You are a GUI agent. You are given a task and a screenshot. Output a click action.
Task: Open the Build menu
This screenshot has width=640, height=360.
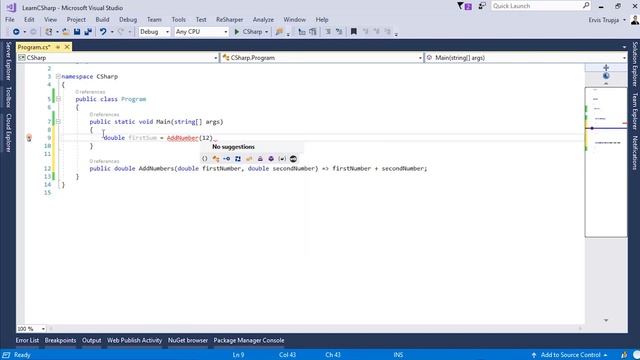coord(102,20)
